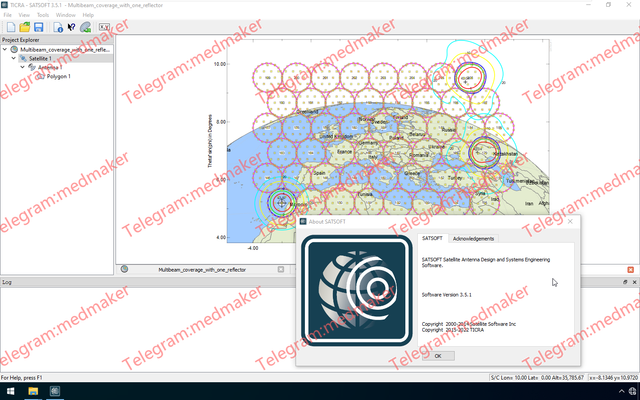640x400 pixels.
Task: Click the x,y cursor coordinates status field
Action: [x=613, y=378]
